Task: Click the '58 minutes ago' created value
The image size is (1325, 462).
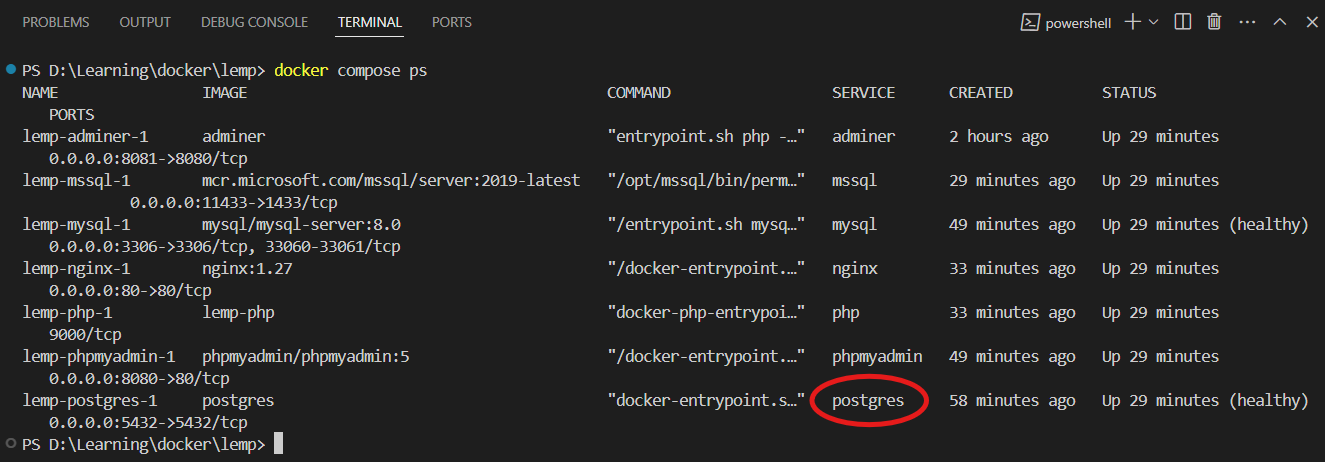Action: [x=1012, y=400]
